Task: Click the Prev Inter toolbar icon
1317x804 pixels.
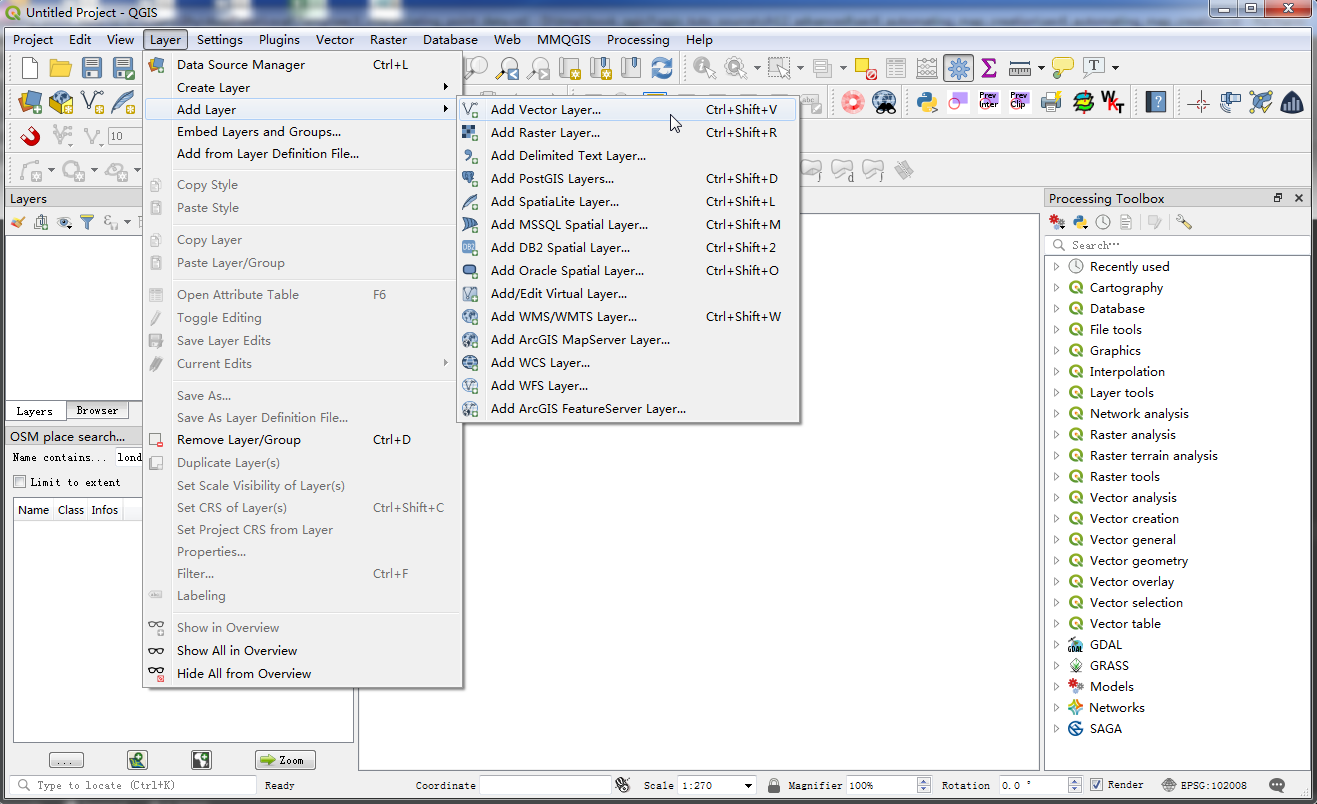Action: pos(988,101)
